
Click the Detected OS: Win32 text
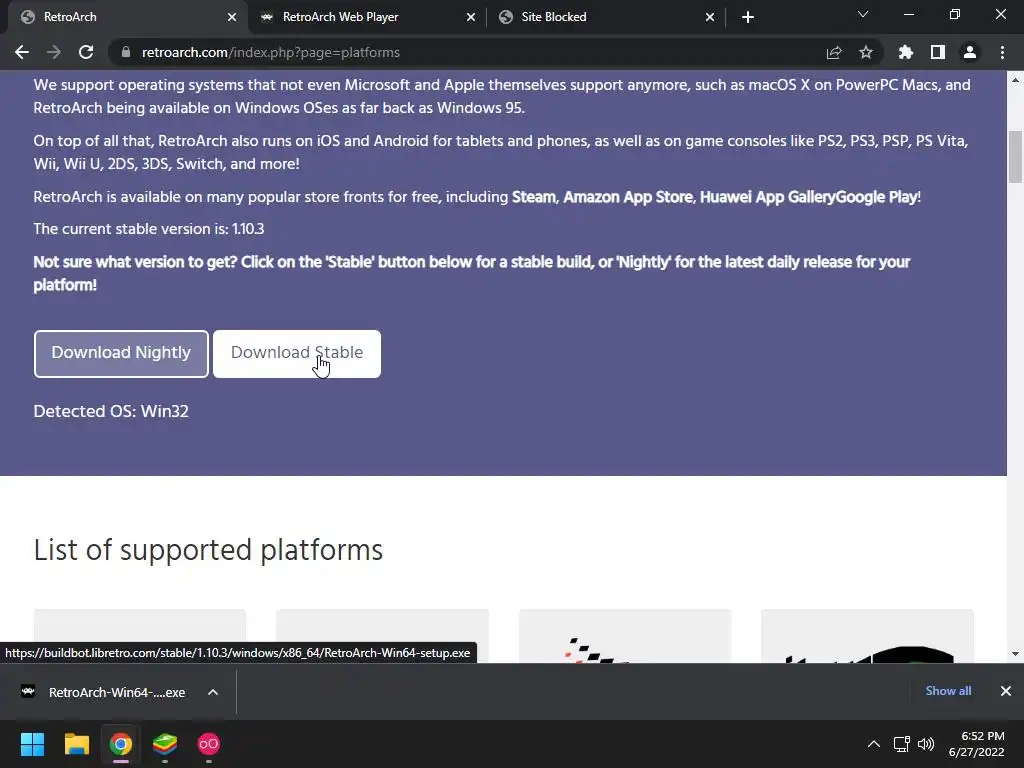coord(111,411)
